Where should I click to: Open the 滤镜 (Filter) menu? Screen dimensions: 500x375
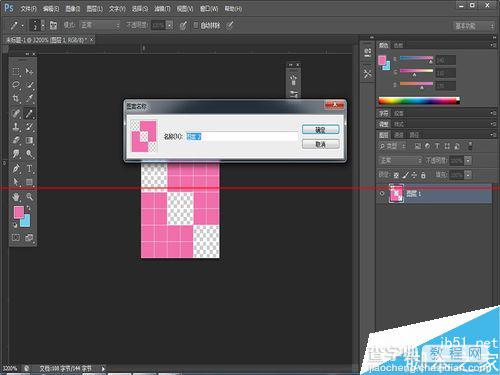[x=162, y=9]
